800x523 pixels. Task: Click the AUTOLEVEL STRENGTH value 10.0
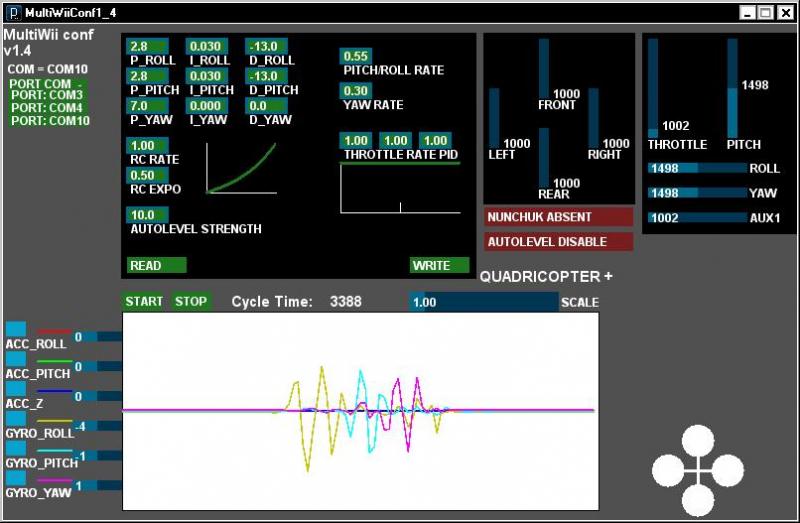coord(147,215)
